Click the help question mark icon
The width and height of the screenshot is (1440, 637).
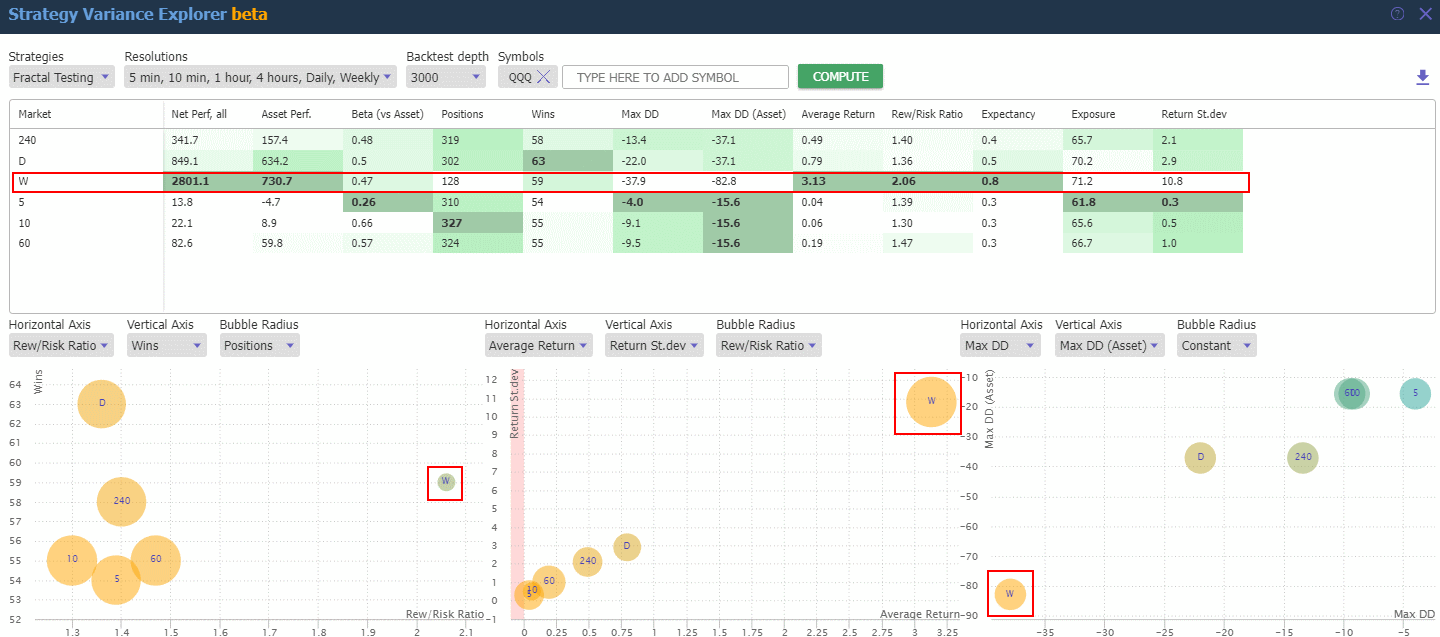pyautogui.click(x=1398, y=14)
